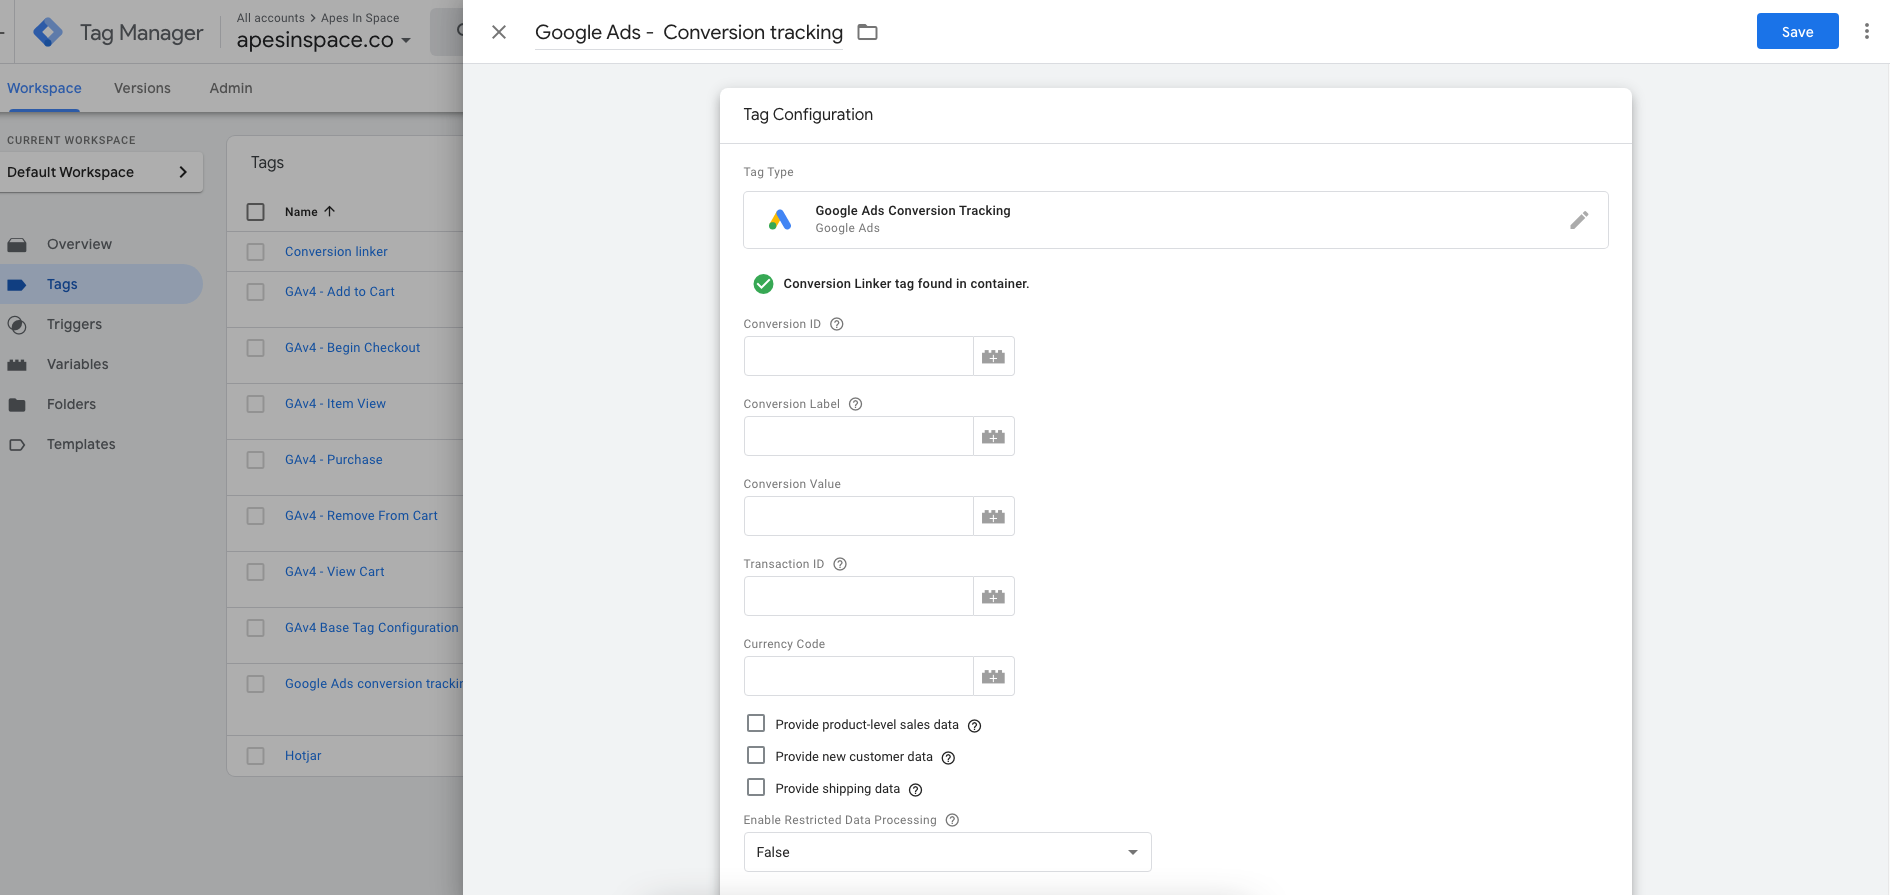The image size is (1890, 895).
Task: Click the Folders sidebar icon
Action: (x=17, y=404)
